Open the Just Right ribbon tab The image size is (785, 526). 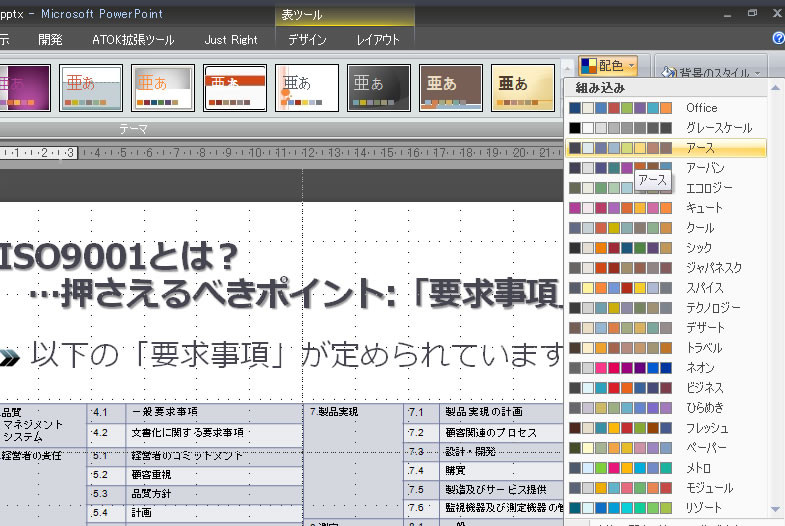231,40
